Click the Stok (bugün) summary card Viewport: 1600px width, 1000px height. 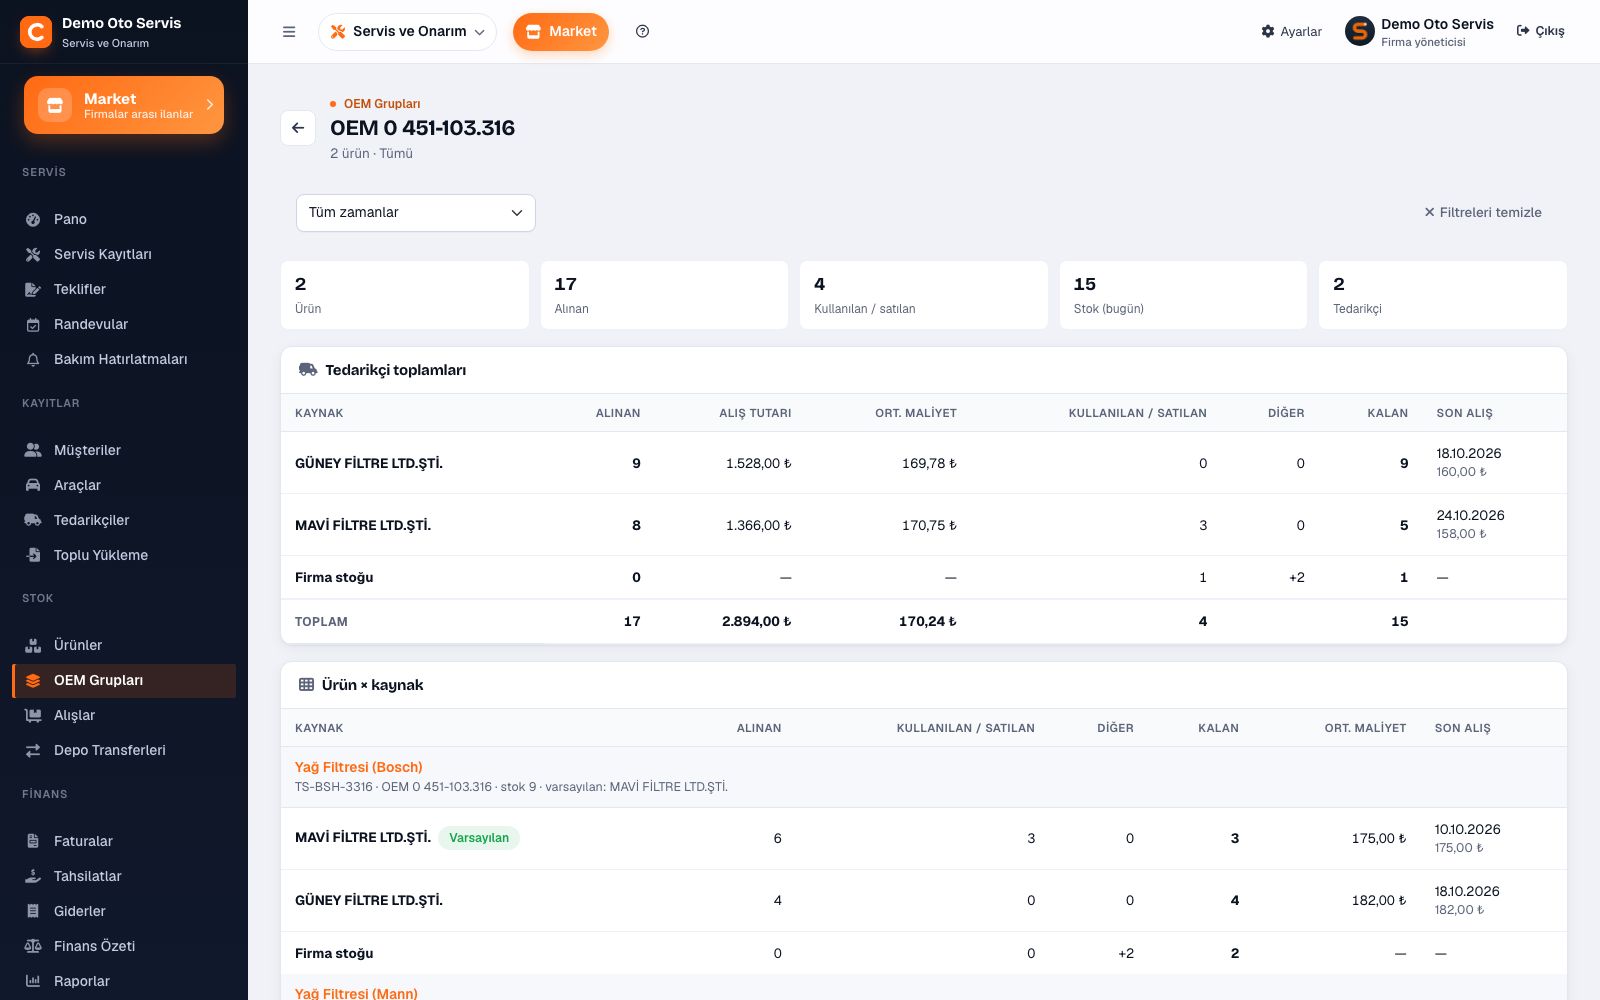(1183, 295)
